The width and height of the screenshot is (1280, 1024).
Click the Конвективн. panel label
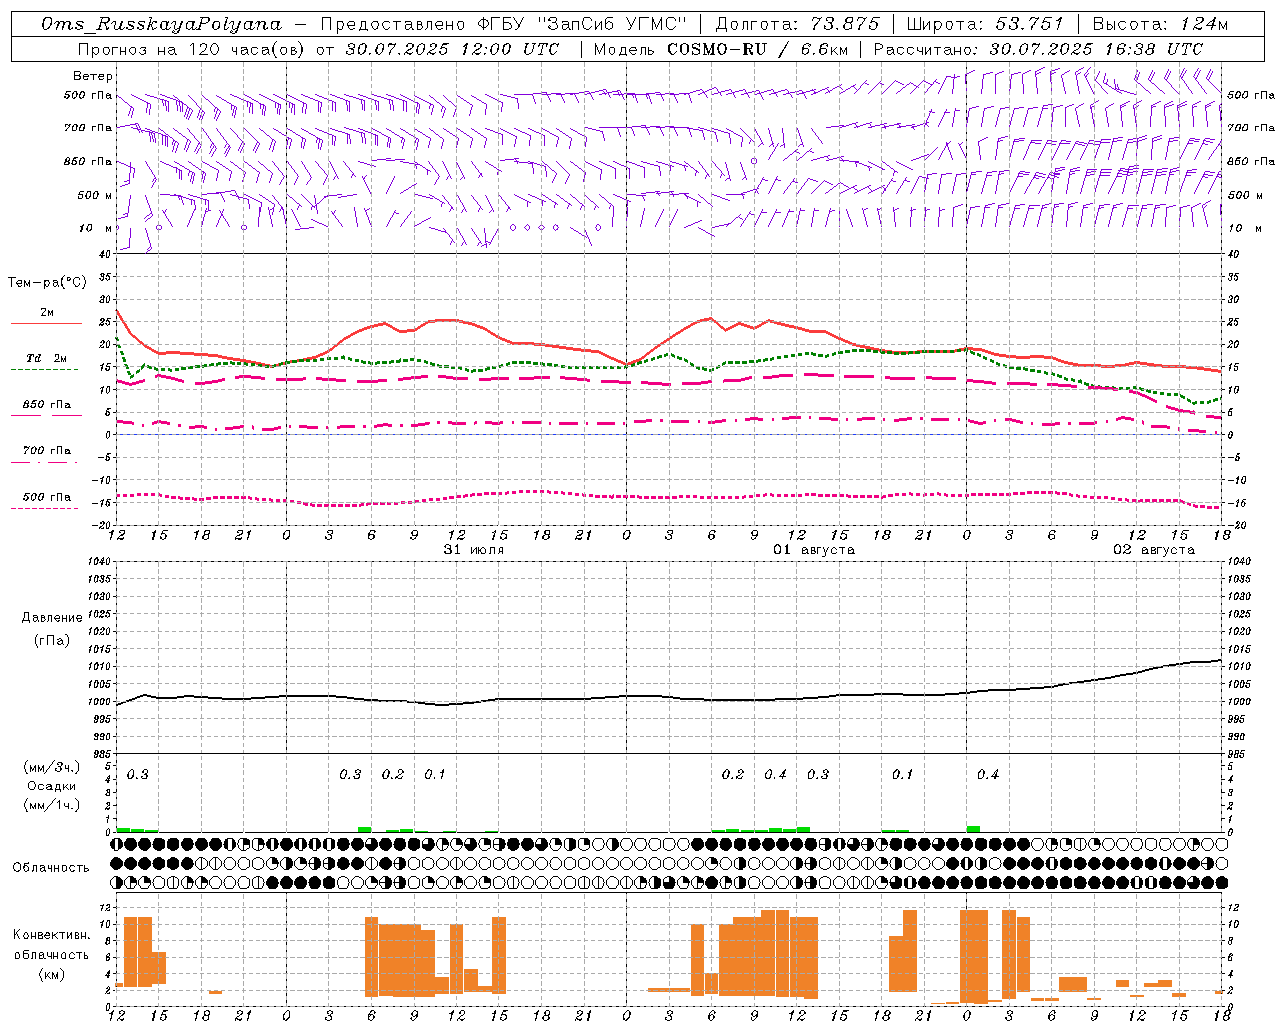pyautogui.click(x=51, y=935)
